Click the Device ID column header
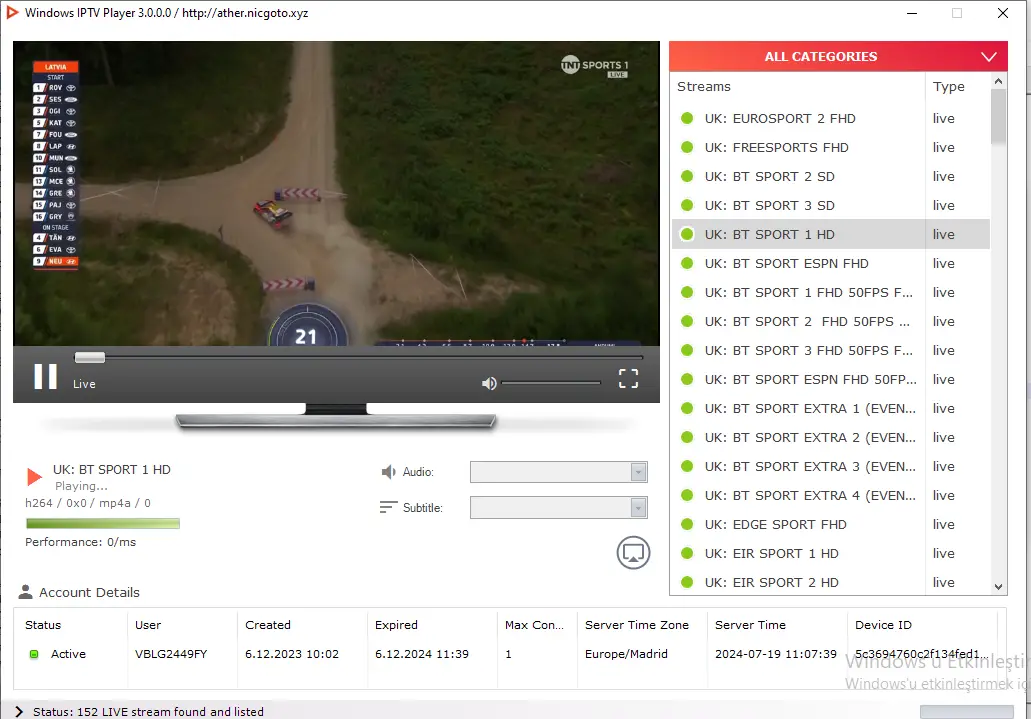This screenshot has height=719, width=1031. point(923,625)
